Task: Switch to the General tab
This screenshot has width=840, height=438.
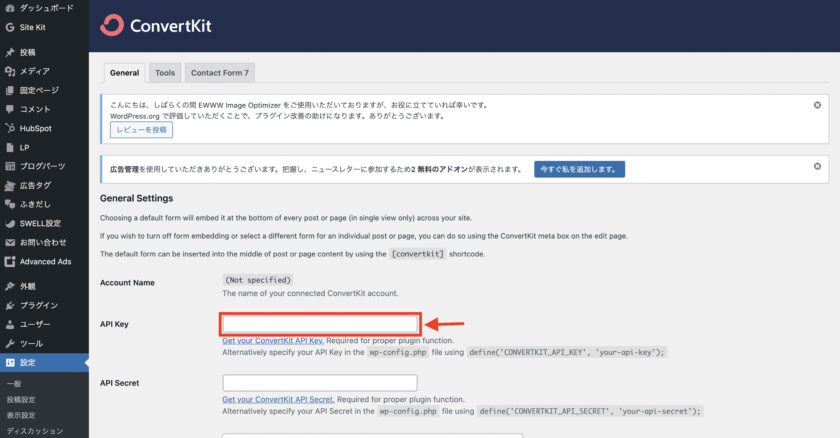Action: 124,73
